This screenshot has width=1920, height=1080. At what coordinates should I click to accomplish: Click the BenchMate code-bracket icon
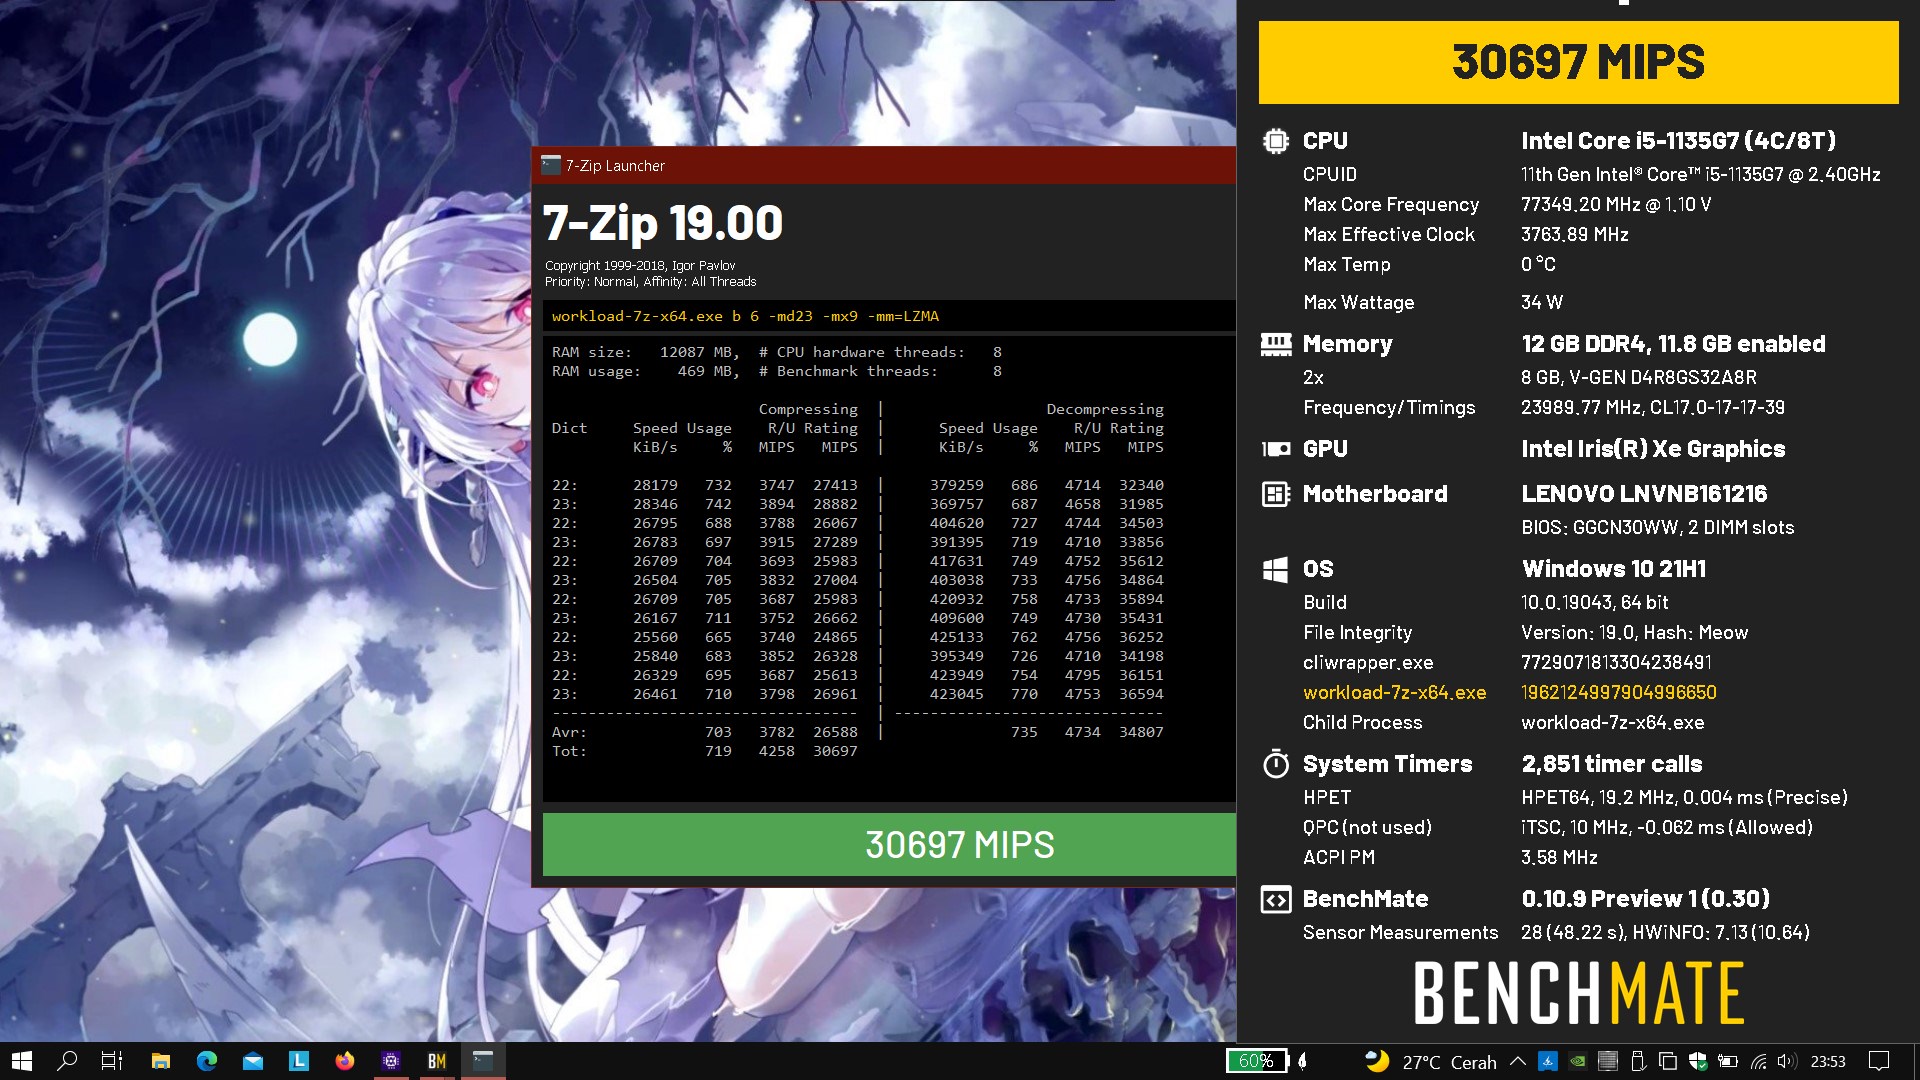1276,899
